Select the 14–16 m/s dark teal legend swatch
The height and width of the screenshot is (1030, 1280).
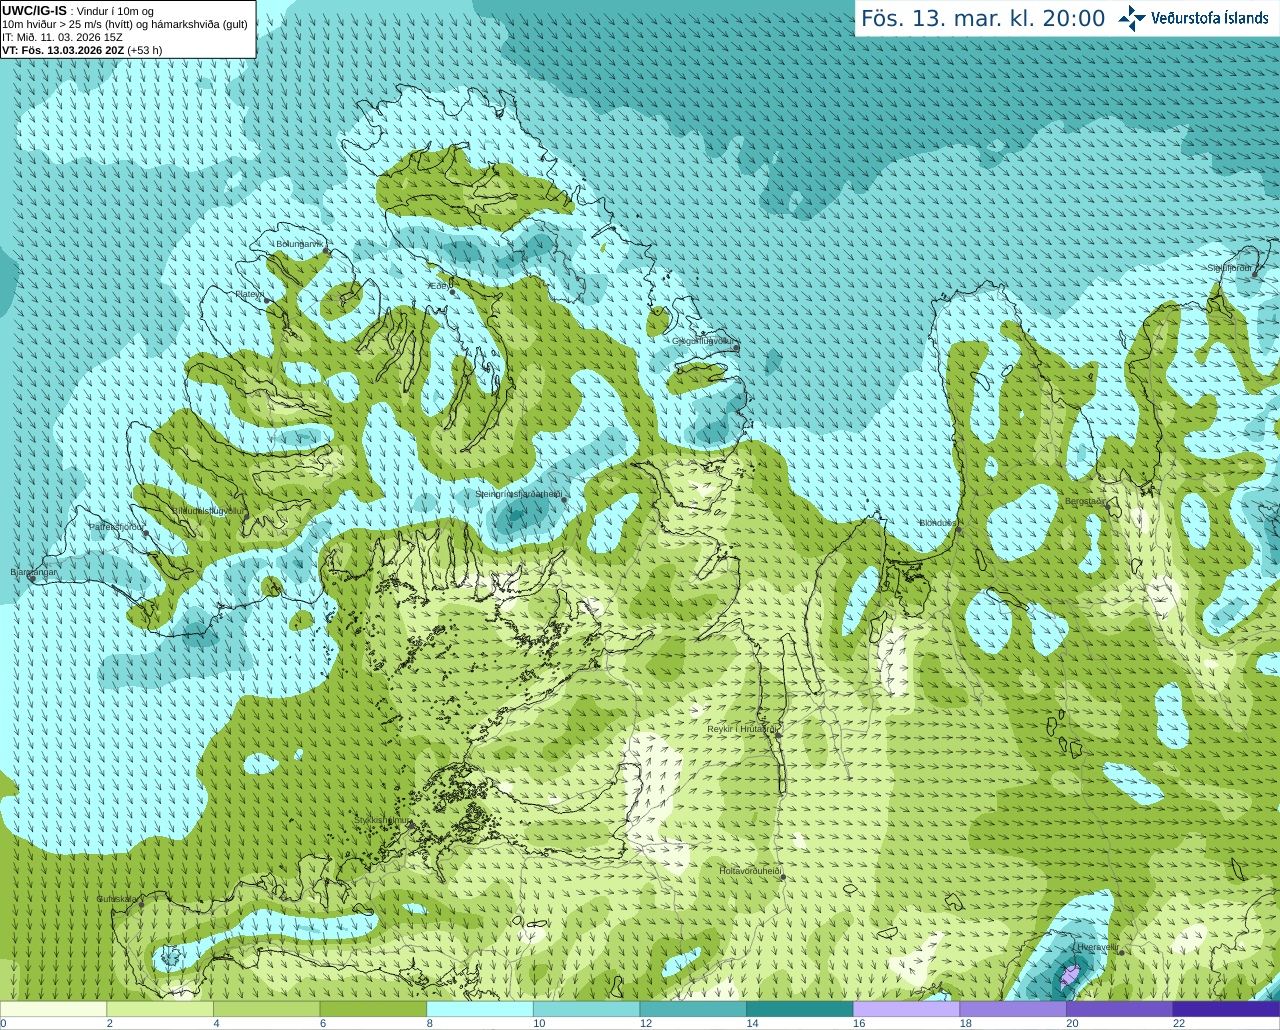click(x=800, y=1009)
